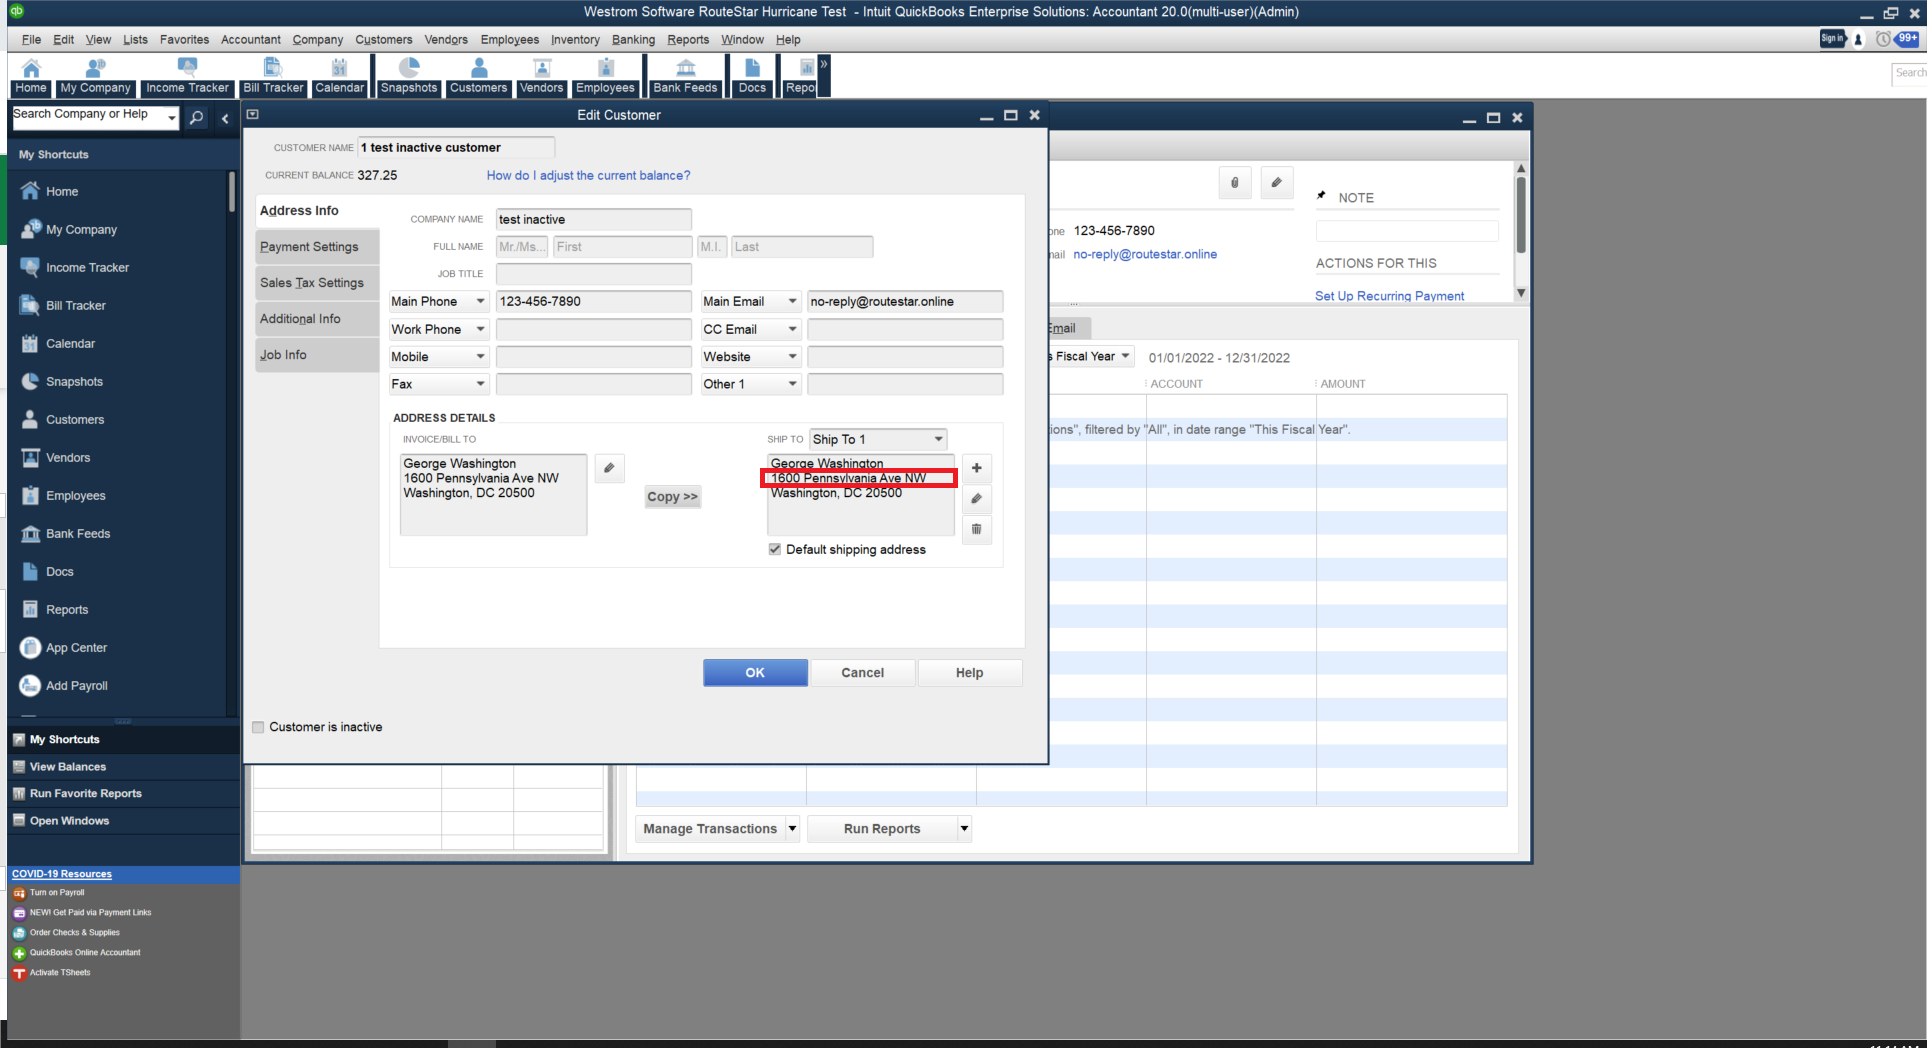Click Copy >> address button
This screenshot has width=1927, height=1048.
(672, 497)
